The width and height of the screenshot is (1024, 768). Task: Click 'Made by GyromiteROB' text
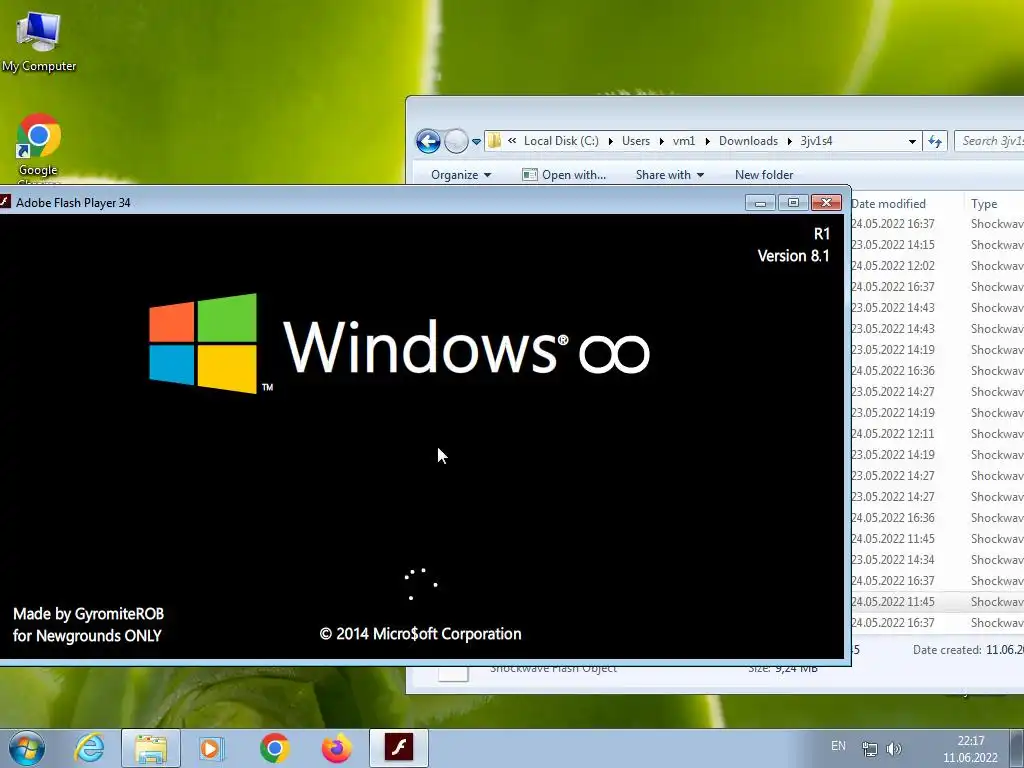89,614
